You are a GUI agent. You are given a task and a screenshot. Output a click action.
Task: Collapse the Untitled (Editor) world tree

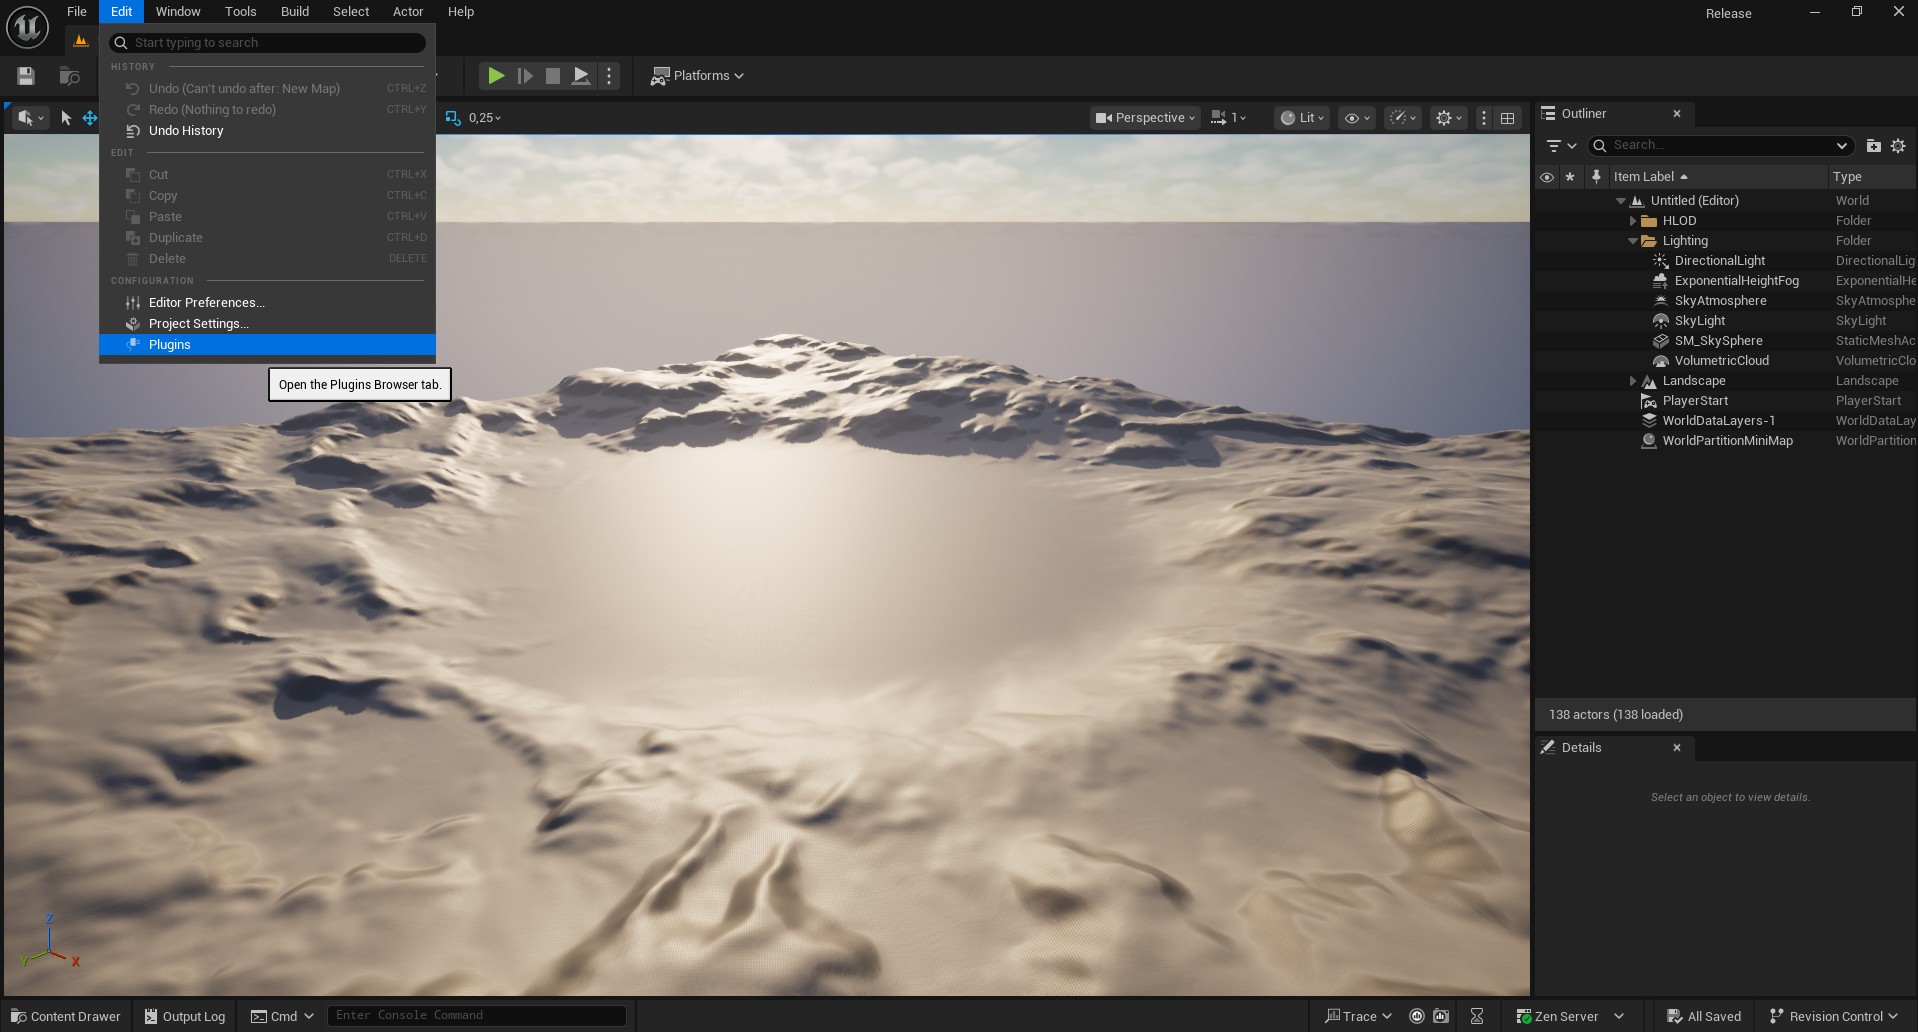click(x=1621, y=201)
